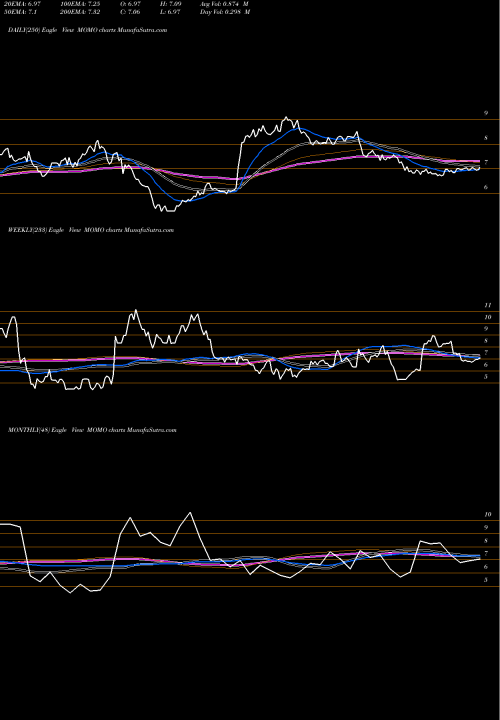Click the Avg Vol 0.874 M text
This screenshot has height=720, width=500.
click(225, 4)
